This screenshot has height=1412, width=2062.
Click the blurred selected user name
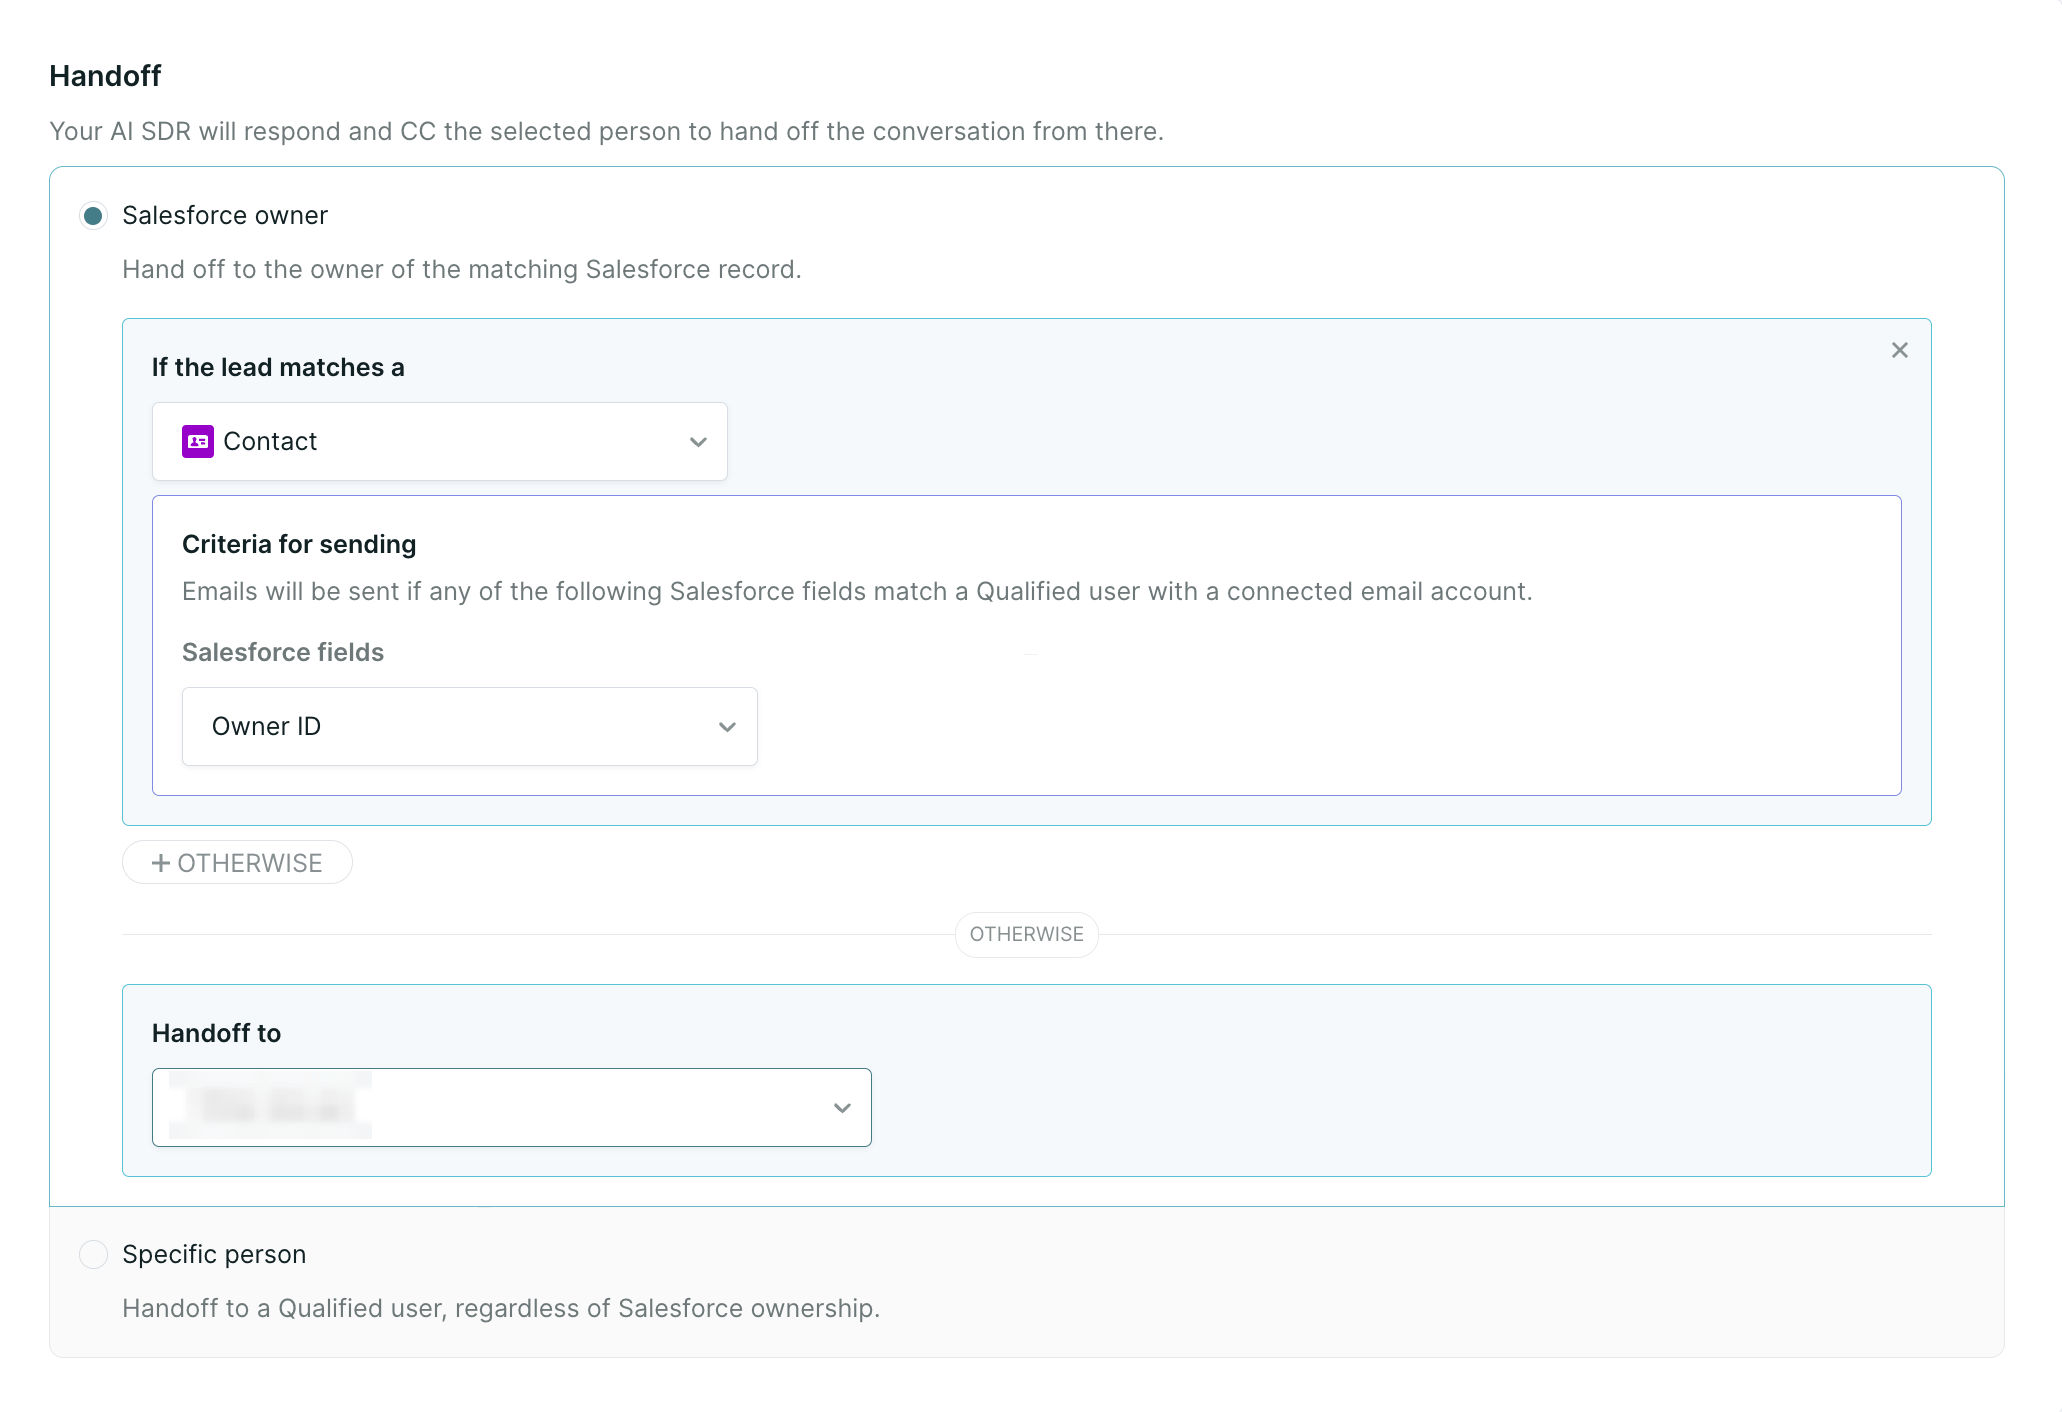(x=272, y=1106)
